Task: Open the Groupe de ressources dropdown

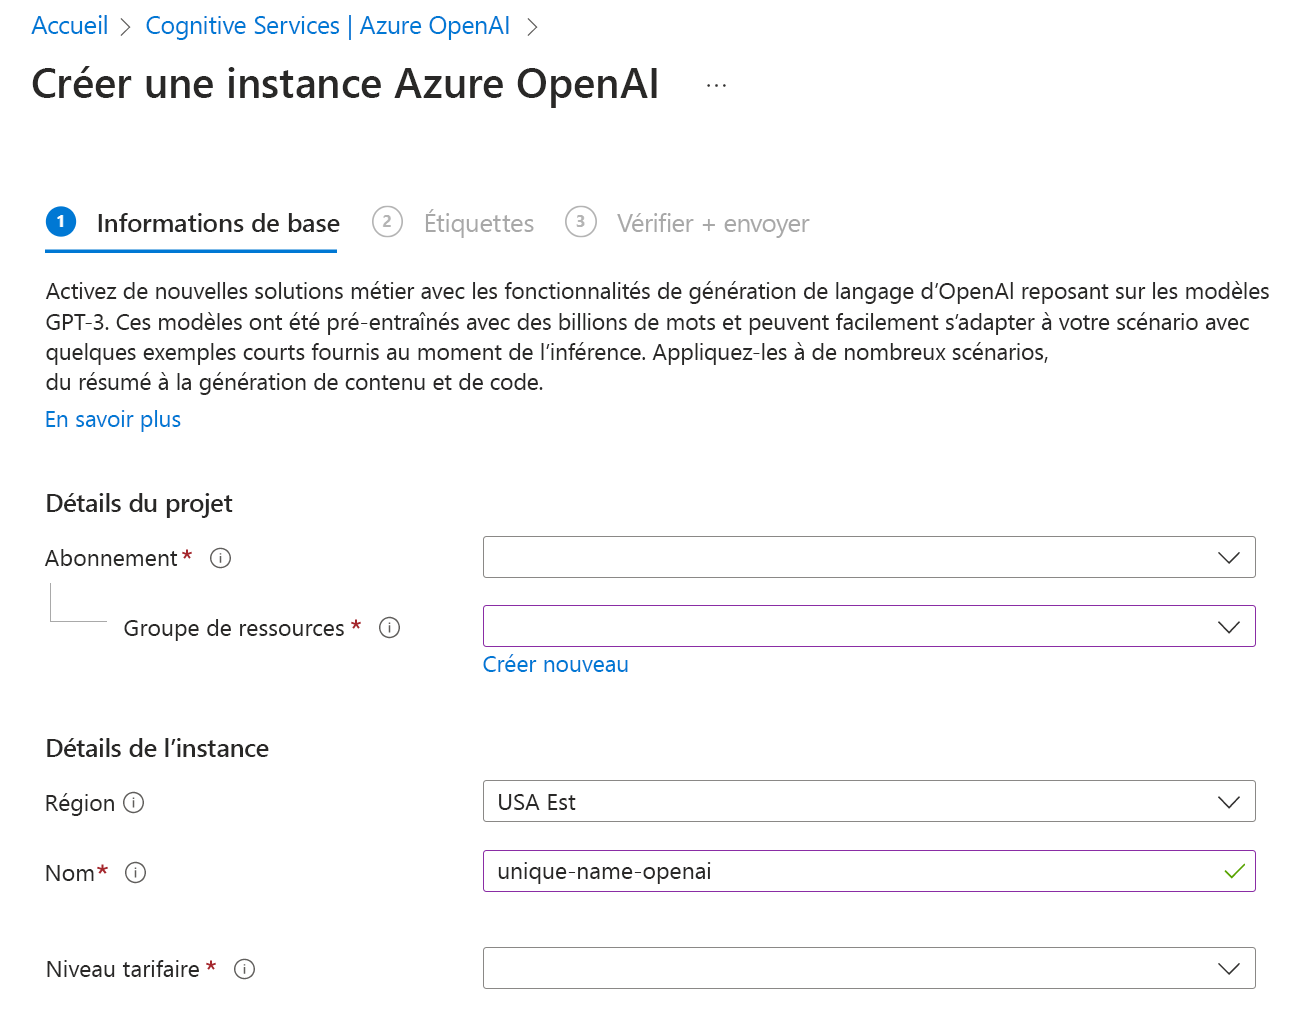Action: point(869,626)
